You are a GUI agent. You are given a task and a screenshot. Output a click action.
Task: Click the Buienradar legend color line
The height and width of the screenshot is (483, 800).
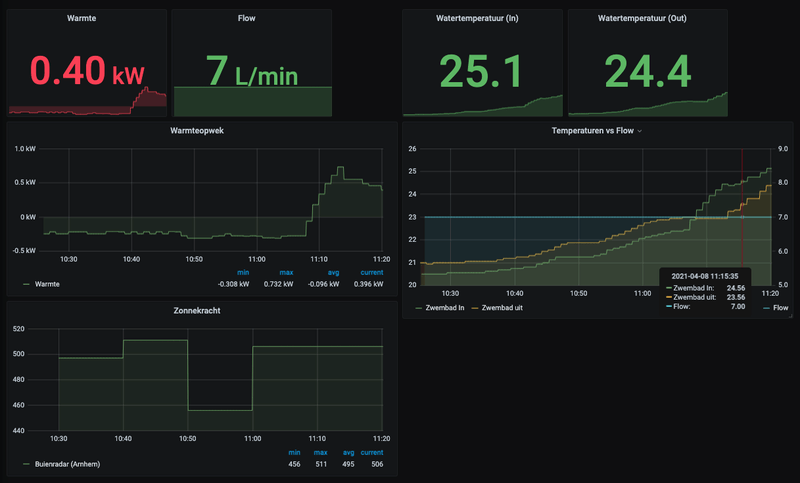tap(27, 464)
